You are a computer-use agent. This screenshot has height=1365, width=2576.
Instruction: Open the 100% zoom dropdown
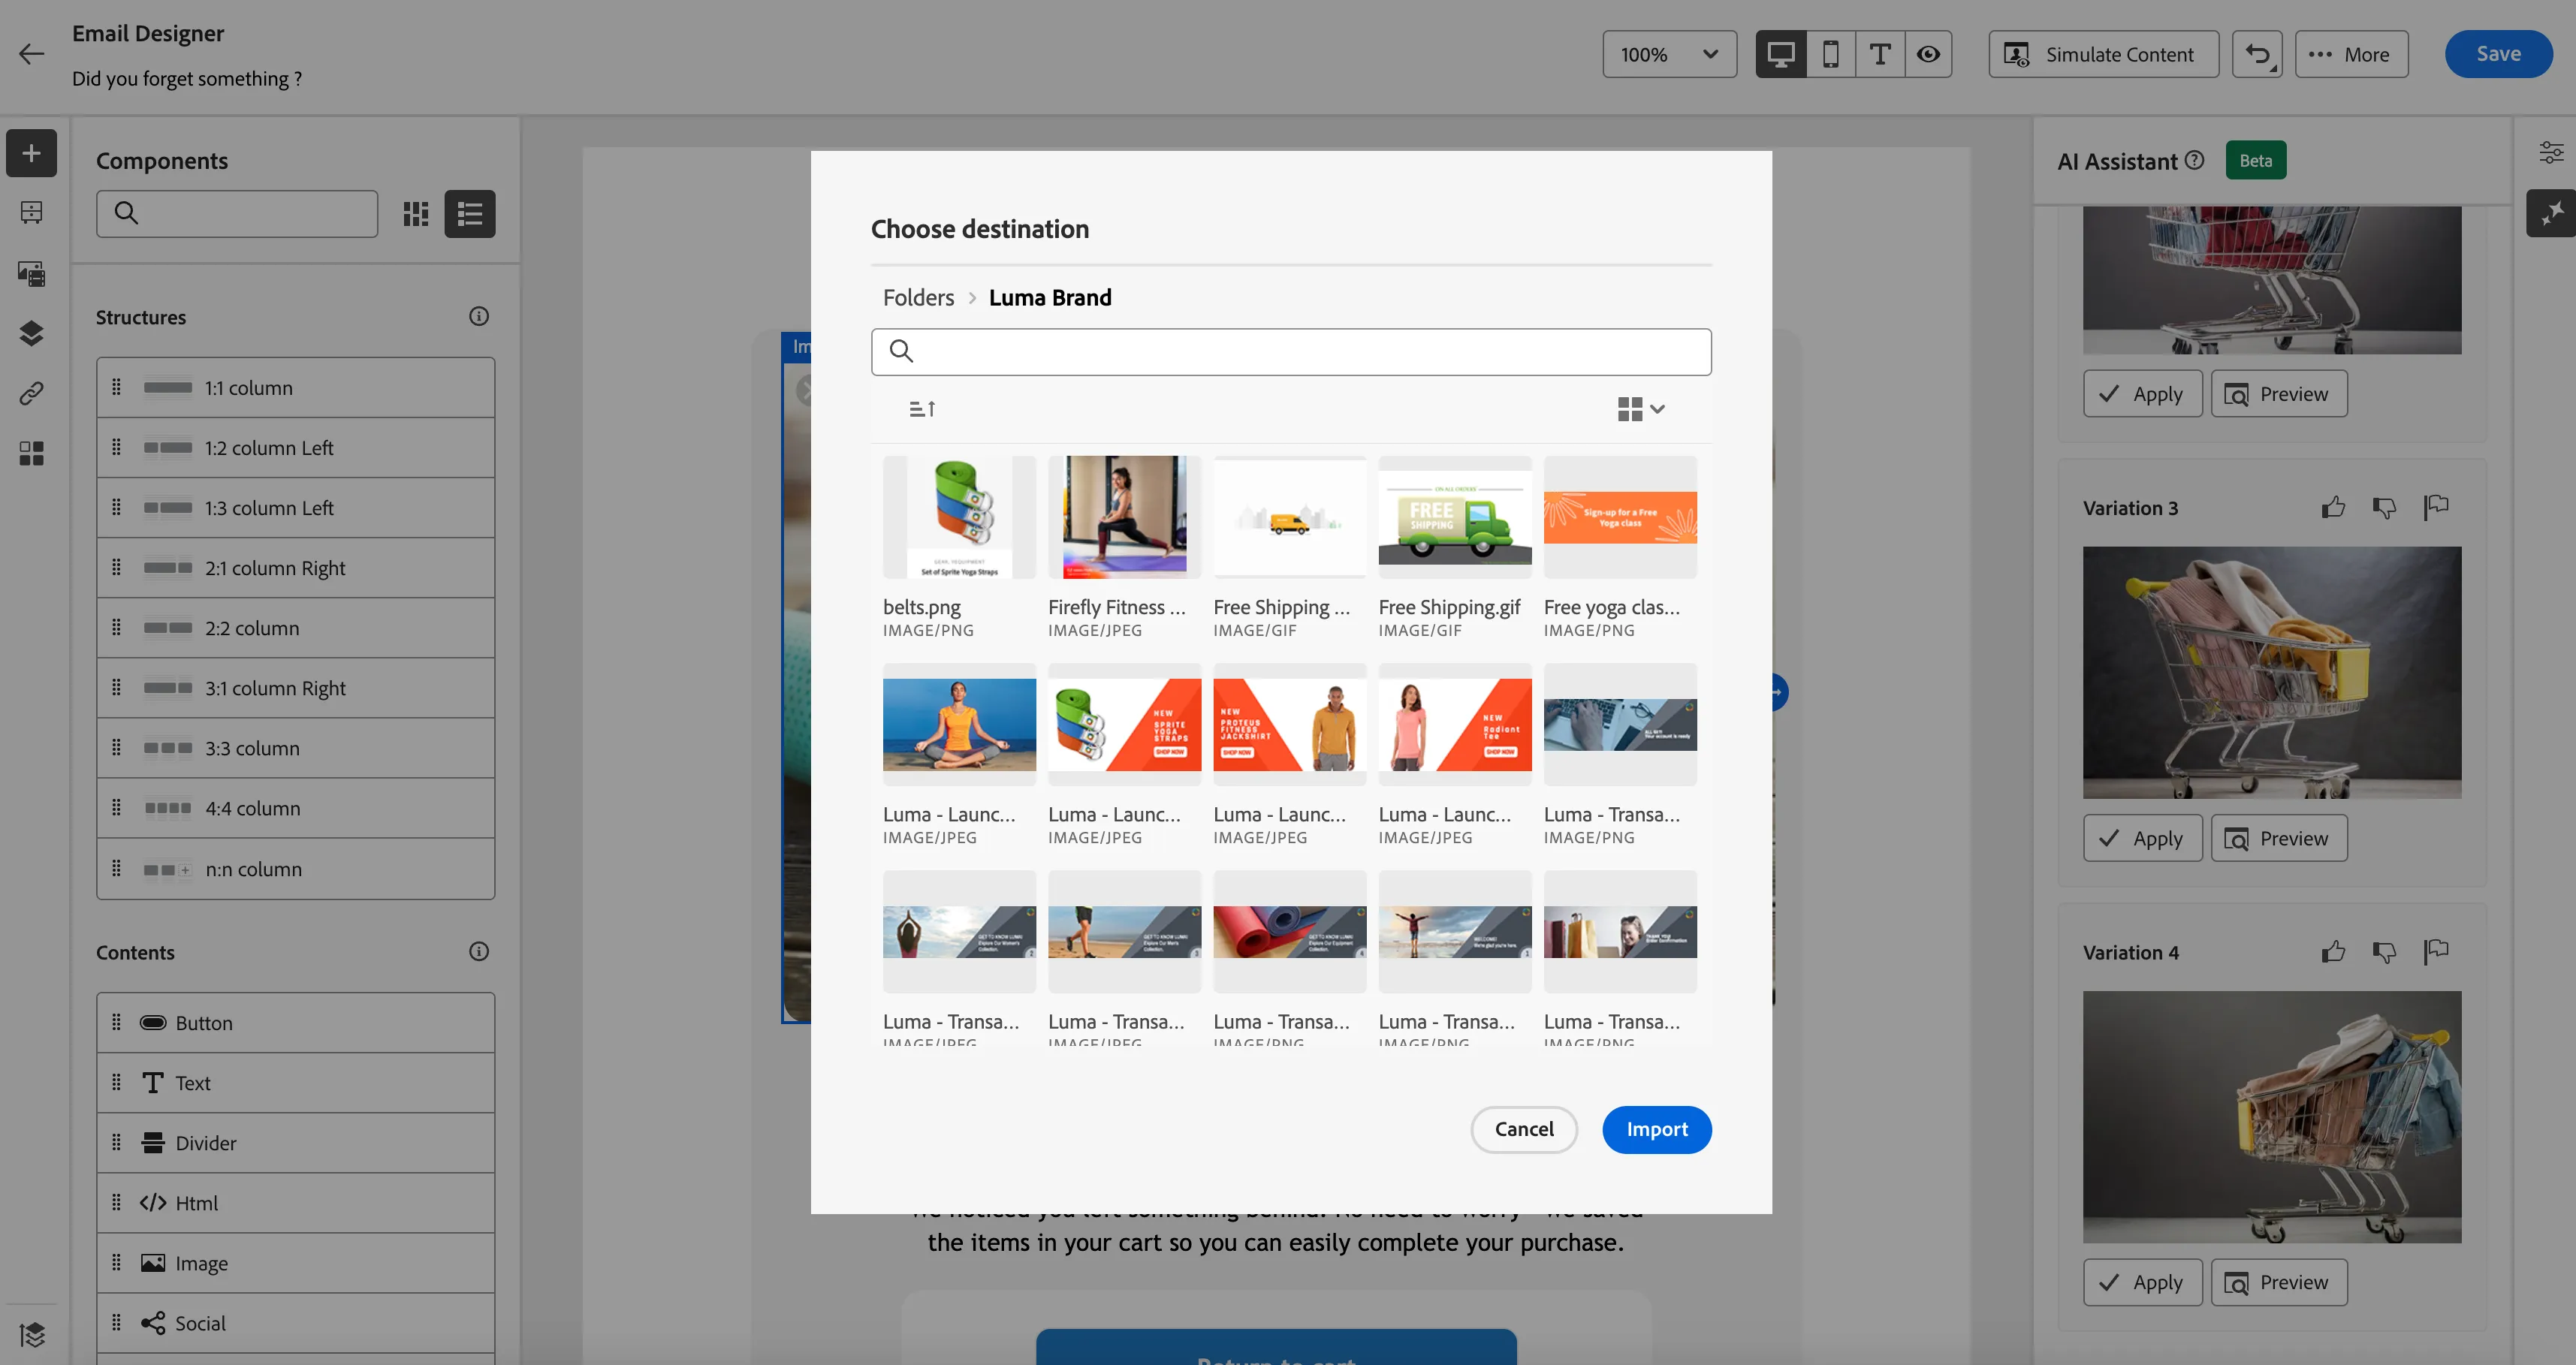coord(1669,54)
